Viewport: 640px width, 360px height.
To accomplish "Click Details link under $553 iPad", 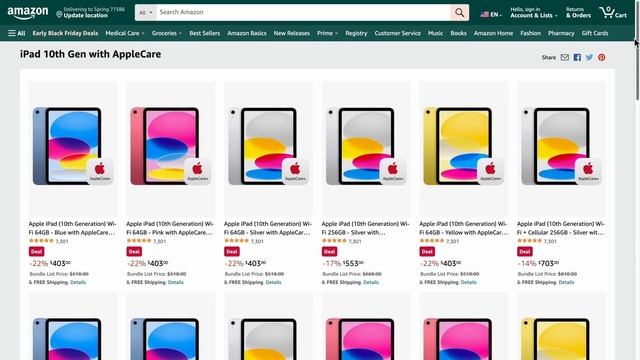I will pos(371,282).
